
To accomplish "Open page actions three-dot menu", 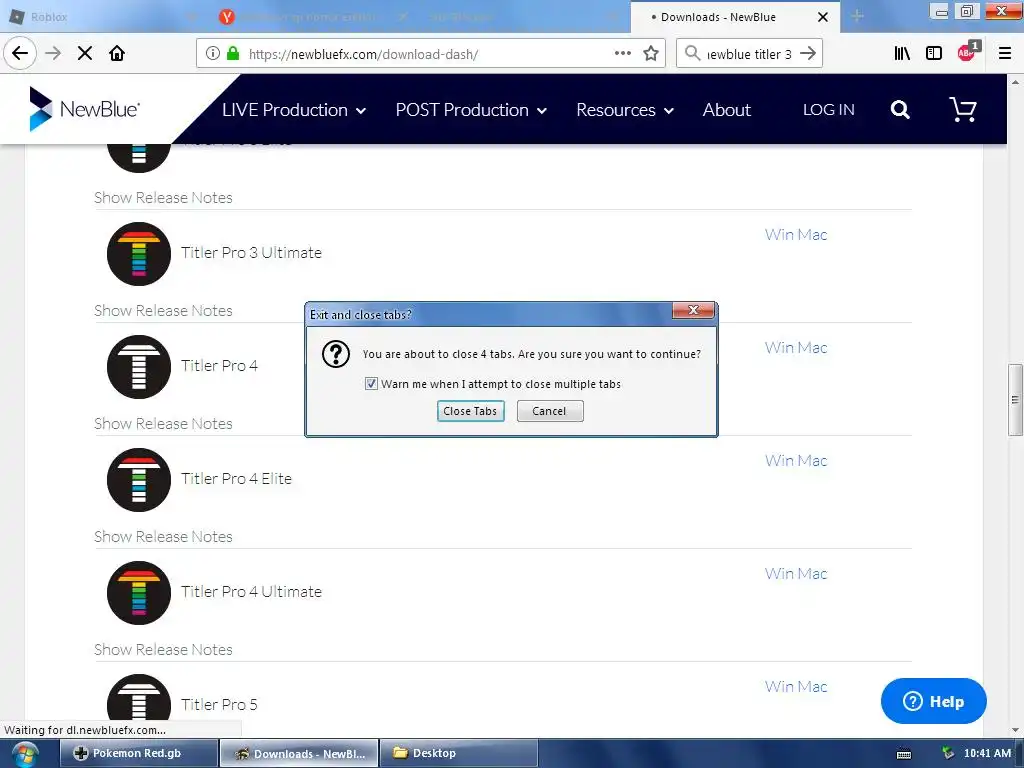I will pyautogui.click(x=622, y=54).
